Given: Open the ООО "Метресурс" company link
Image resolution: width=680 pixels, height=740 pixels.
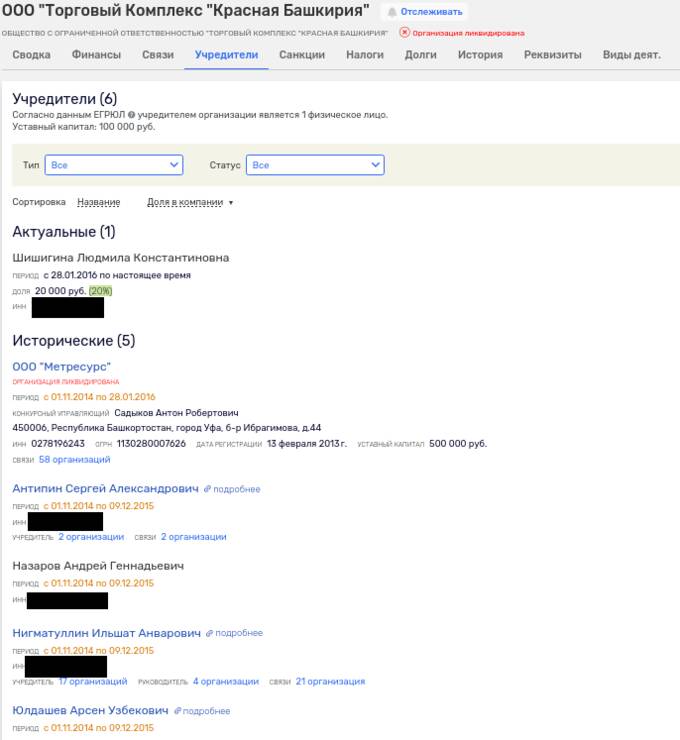Looking at the screenshot, I should [x=61, y=367].
